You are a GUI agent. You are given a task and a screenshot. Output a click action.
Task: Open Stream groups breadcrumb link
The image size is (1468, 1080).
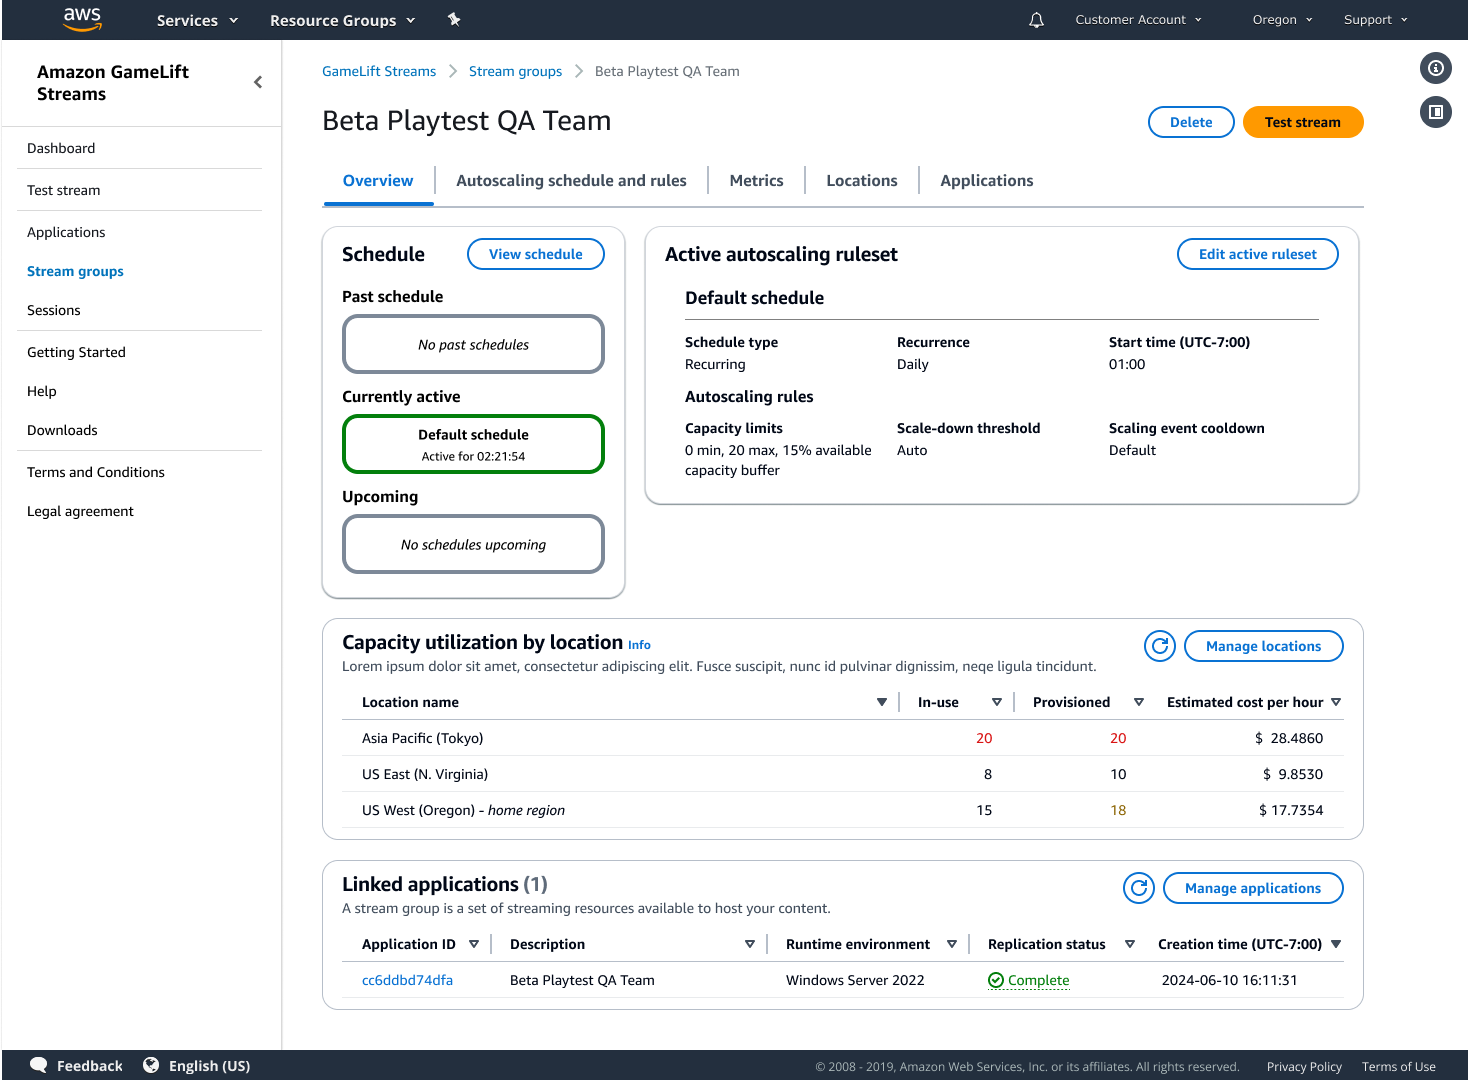coord(515,71)
